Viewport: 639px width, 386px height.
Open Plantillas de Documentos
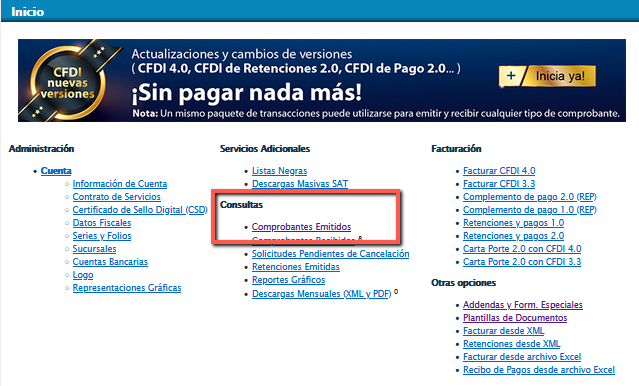[515, 318]
